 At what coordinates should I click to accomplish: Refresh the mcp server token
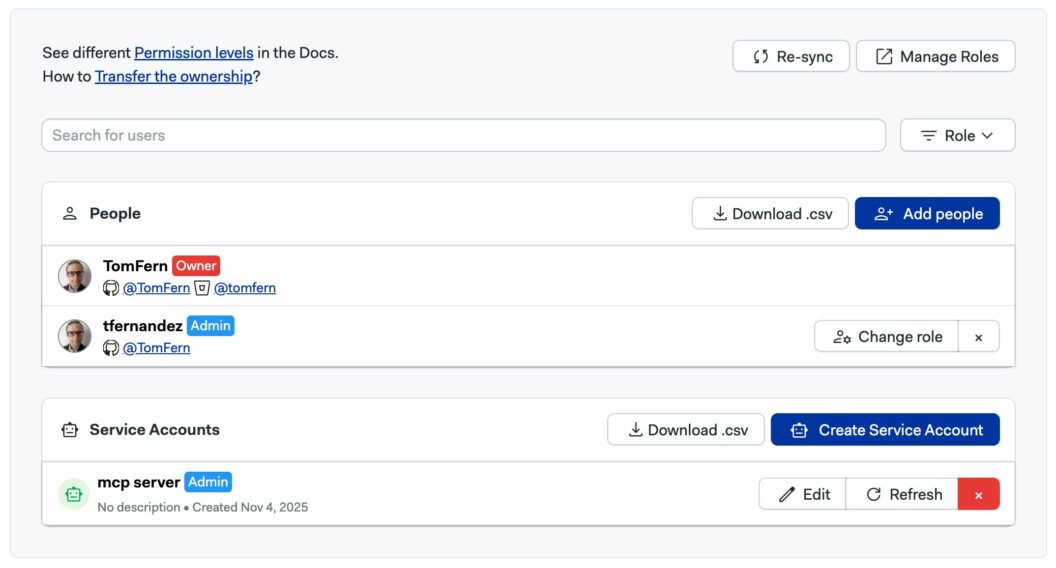(x=903, y=494)
